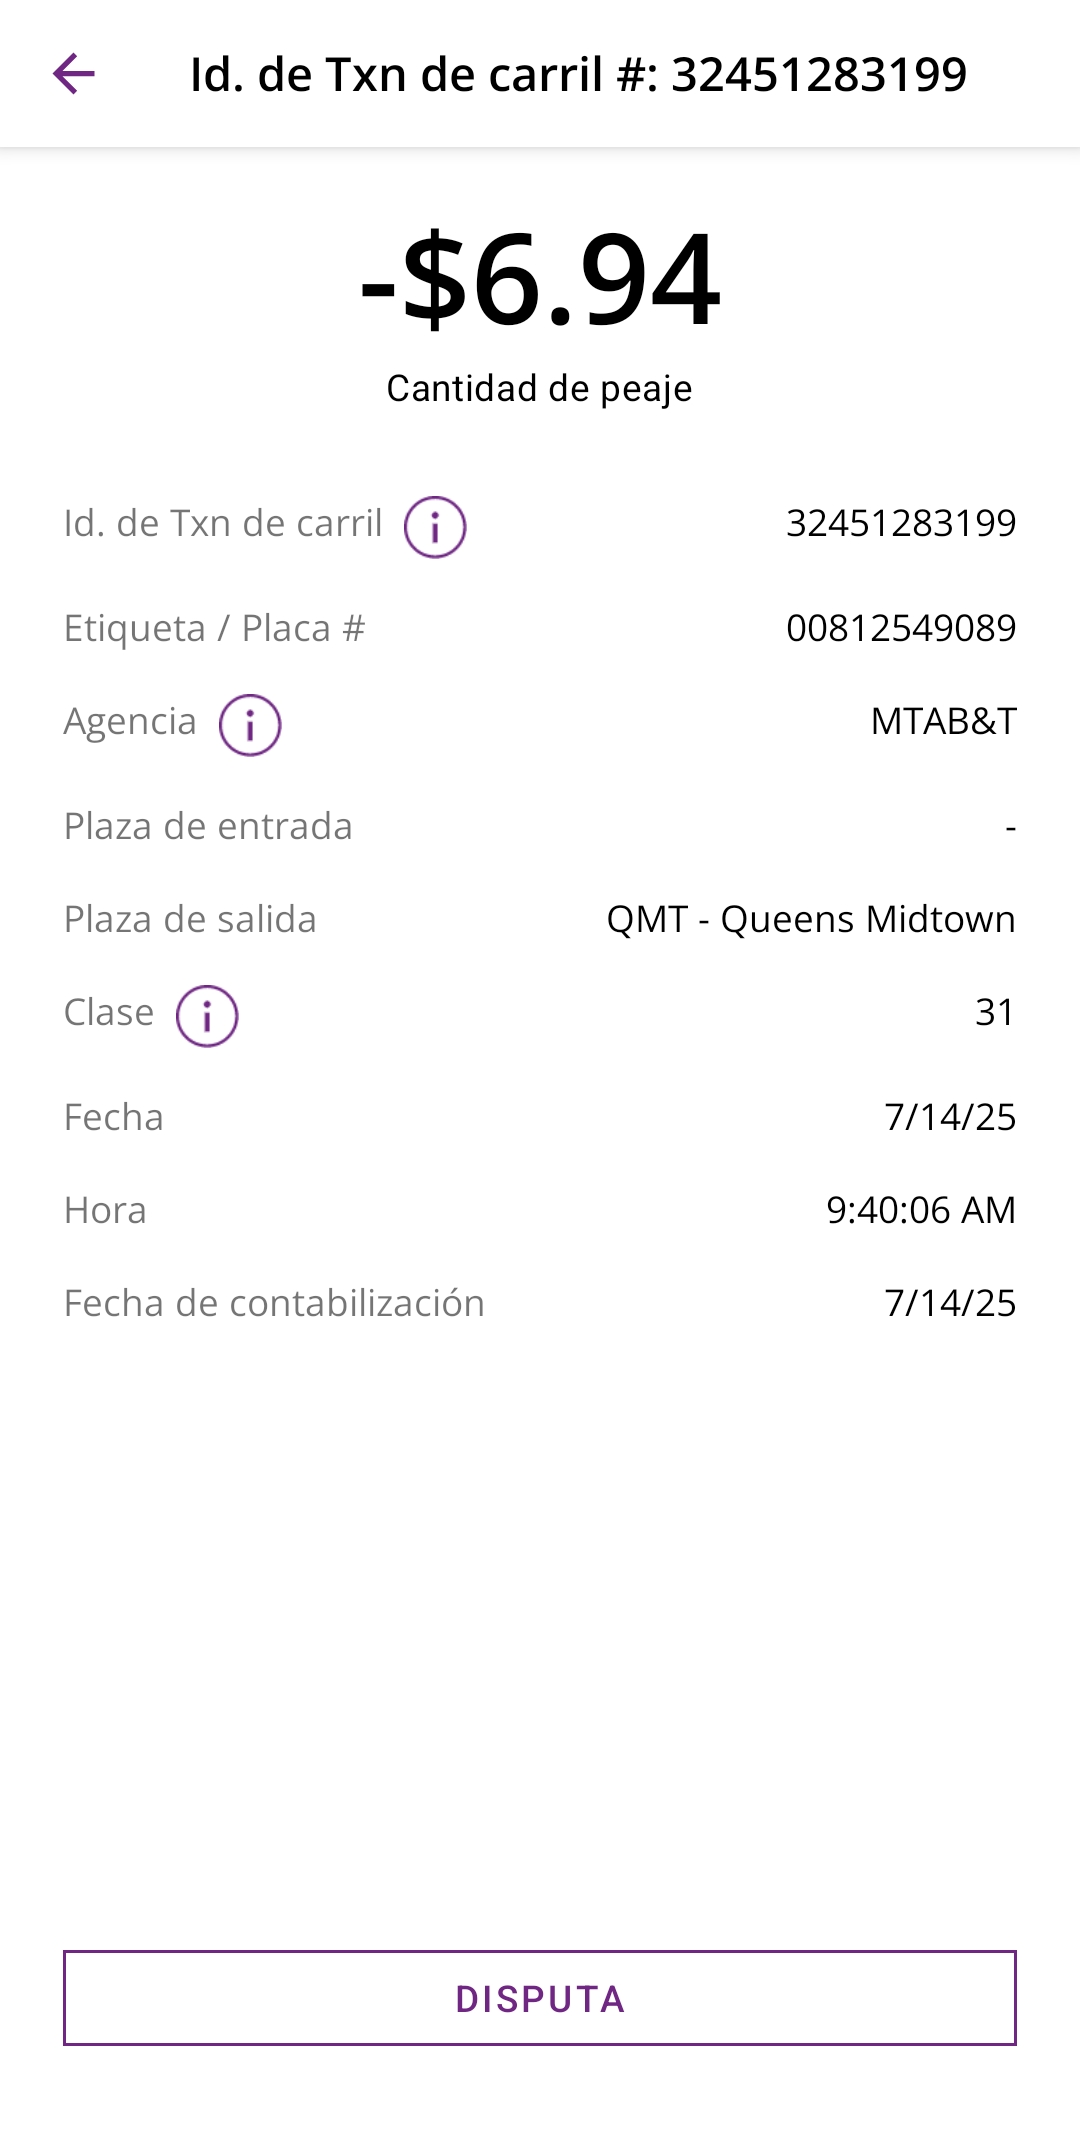
Task: Select QMT - Queens Midtown exit plaza
Action: coord(811,919)
